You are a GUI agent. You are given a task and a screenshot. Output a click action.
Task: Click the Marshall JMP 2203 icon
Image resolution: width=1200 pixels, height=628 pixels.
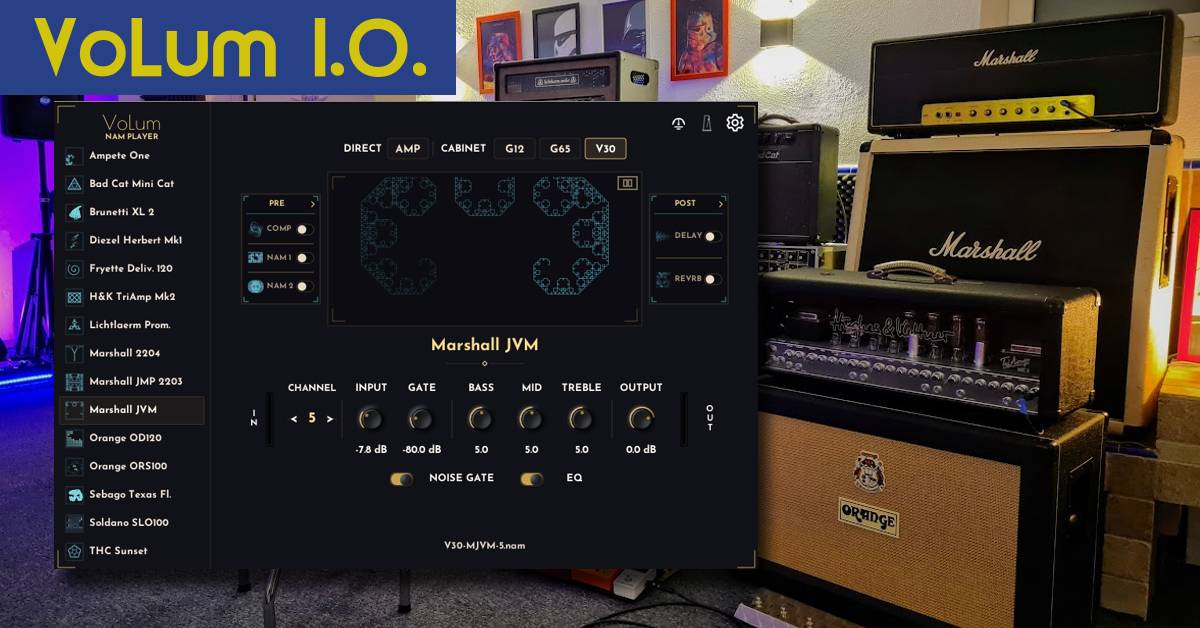(x=74, y=381)
